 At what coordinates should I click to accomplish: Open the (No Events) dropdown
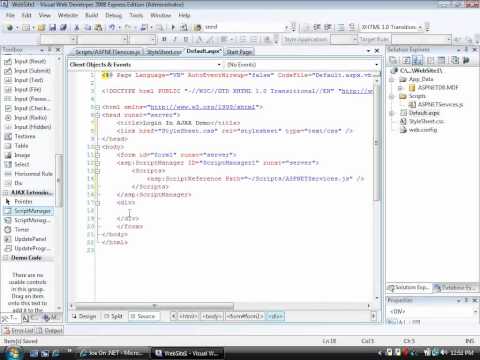pos(376,65)
